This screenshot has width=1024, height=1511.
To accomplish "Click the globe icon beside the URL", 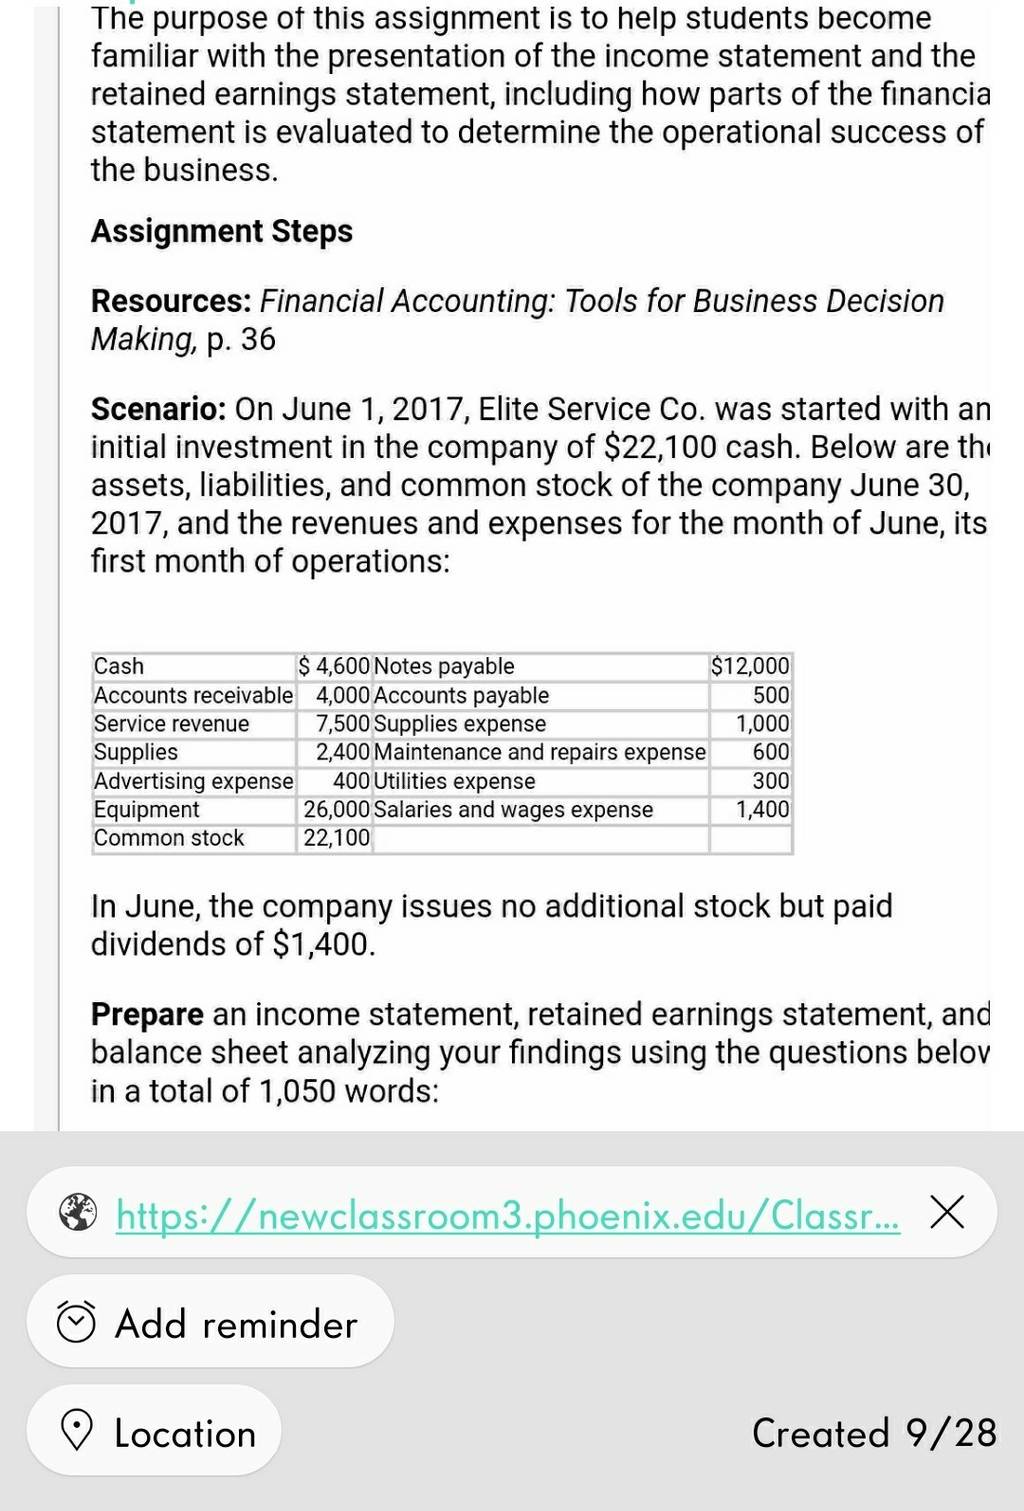I will (78, 1214).
